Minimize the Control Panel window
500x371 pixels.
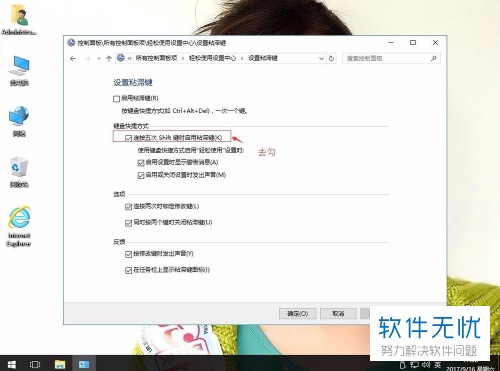point(391,43)
